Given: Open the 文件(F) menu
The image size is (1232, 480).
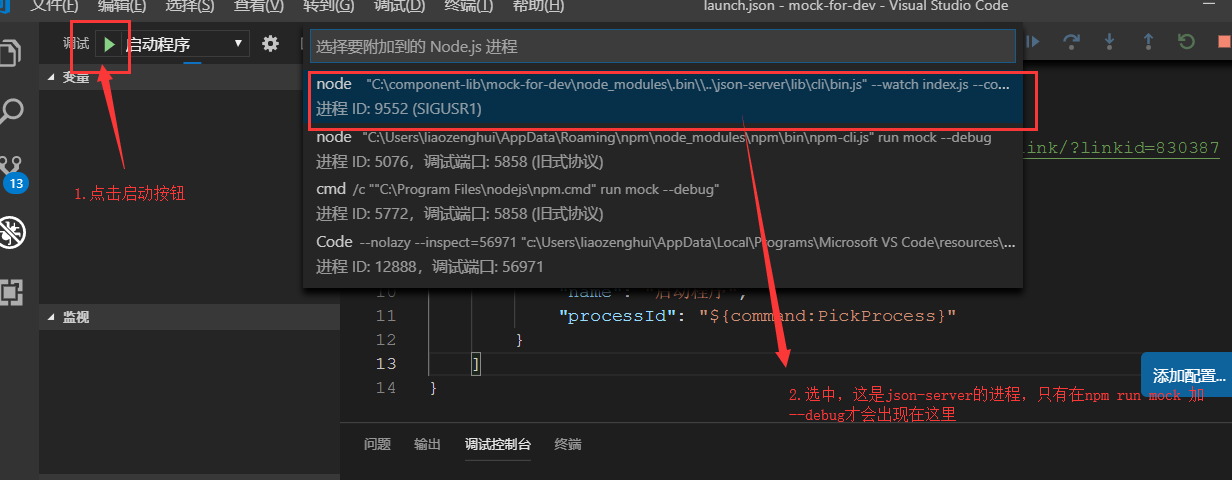Looking at the screenshot, I should tap(54, 6).
